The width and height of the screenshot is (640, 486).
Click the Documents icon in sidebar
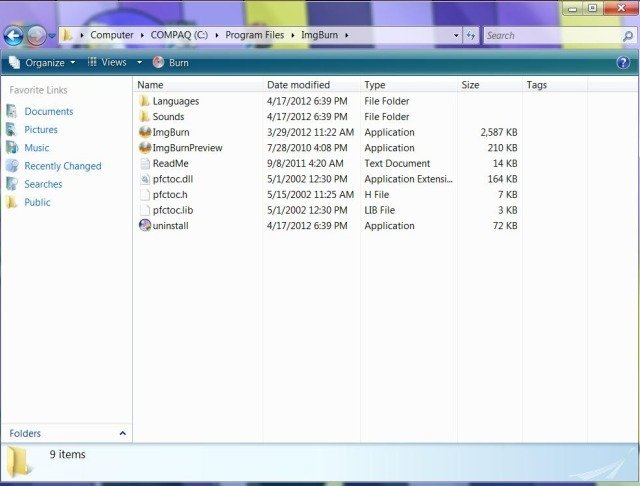(x=12, y=111)
